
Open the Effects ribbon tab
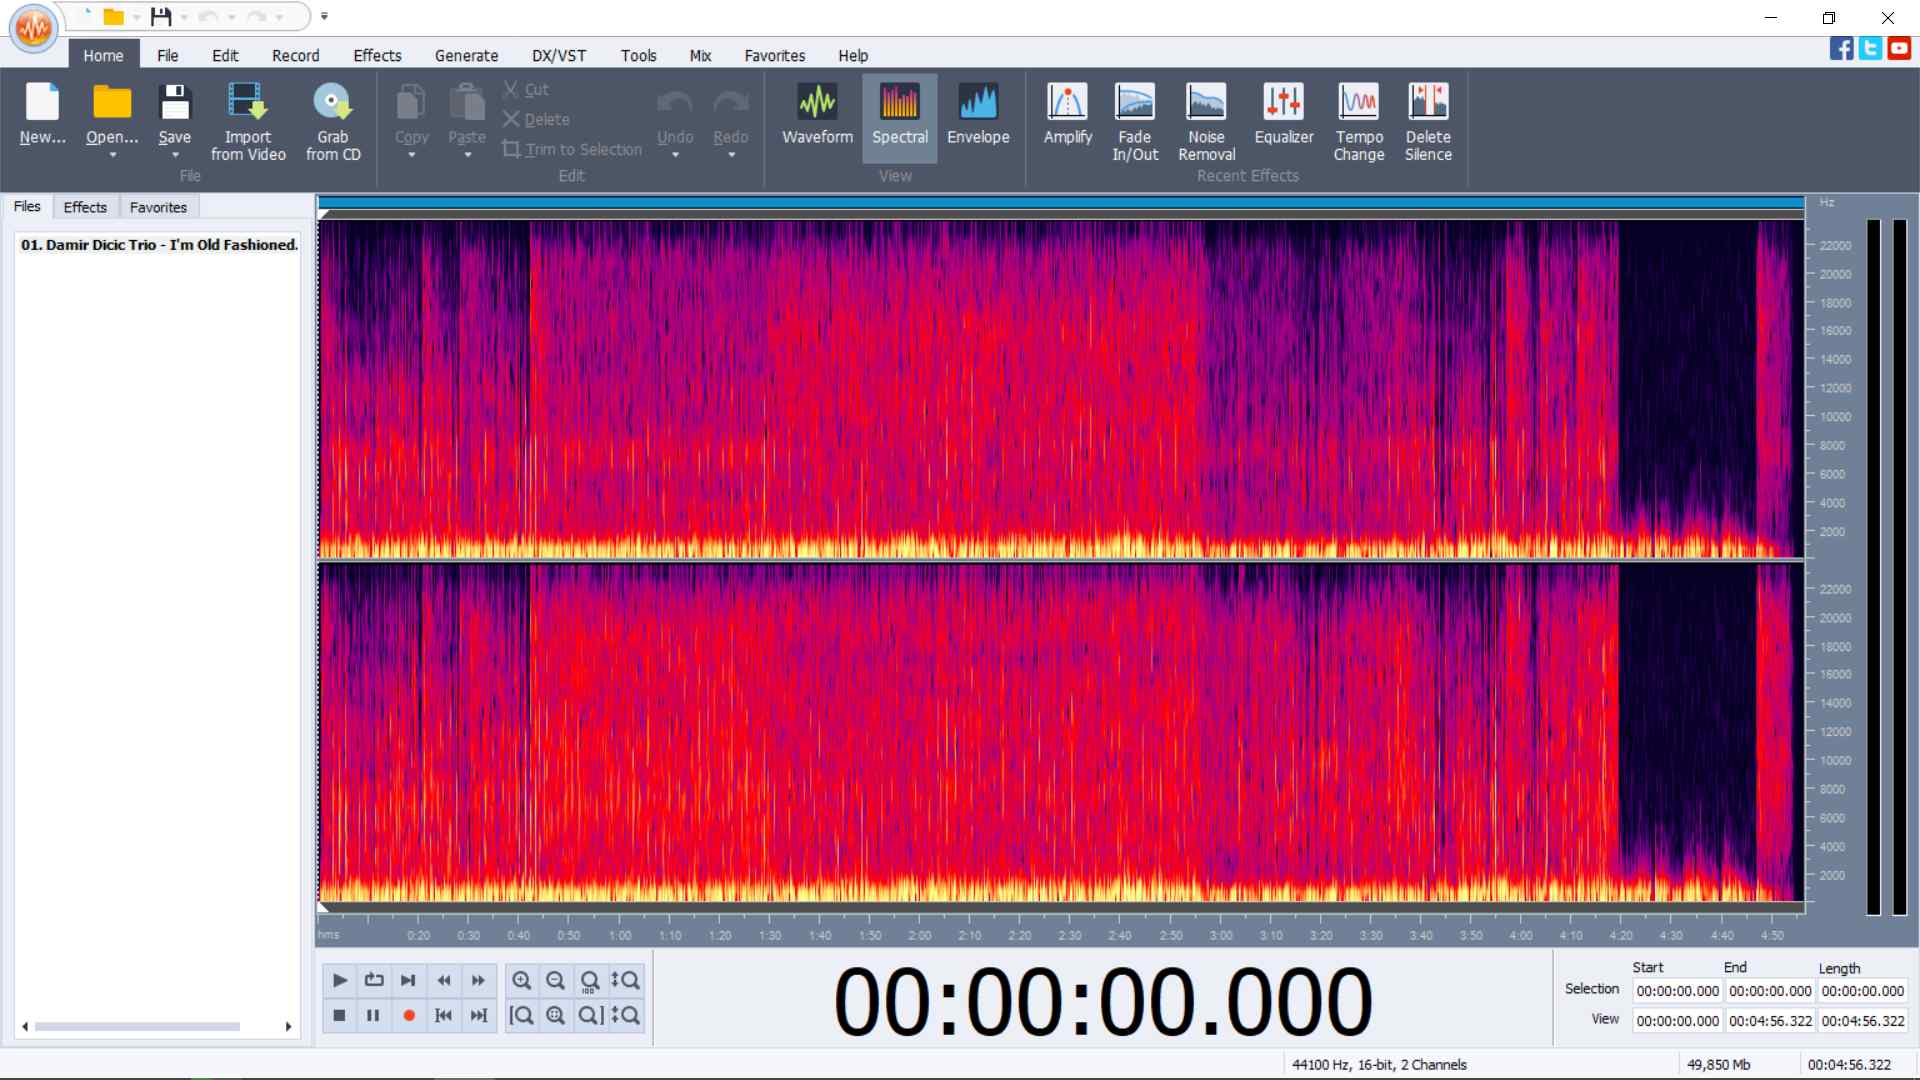[376, 56]
